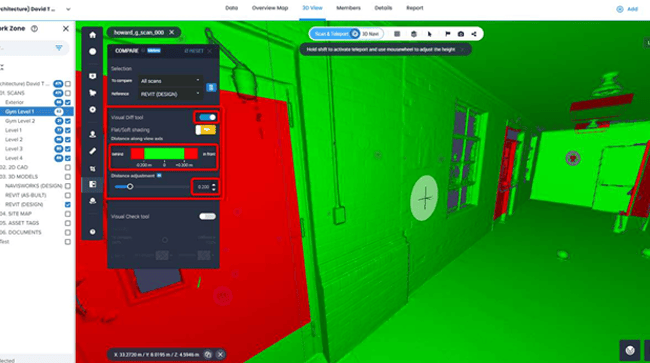Uncheck the Level 3 checkbox
This screenshot has height=363, width=650.
pos(68,149)
